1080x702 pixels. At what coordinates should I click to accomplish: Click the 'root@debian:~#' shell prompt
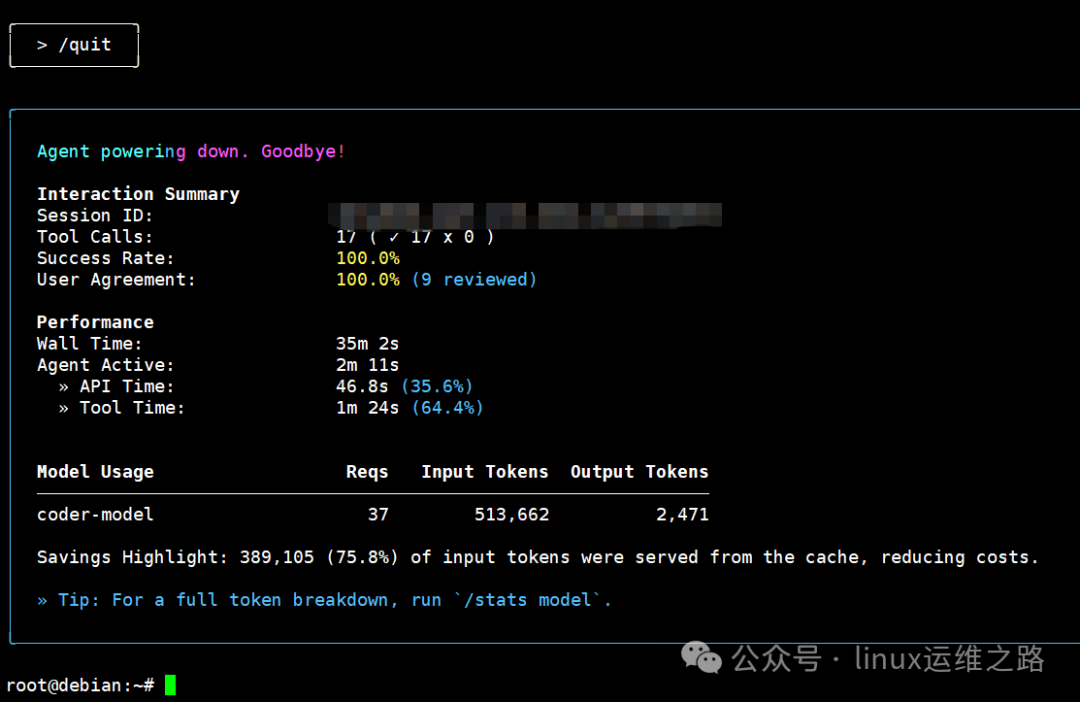tap(81, 685)
